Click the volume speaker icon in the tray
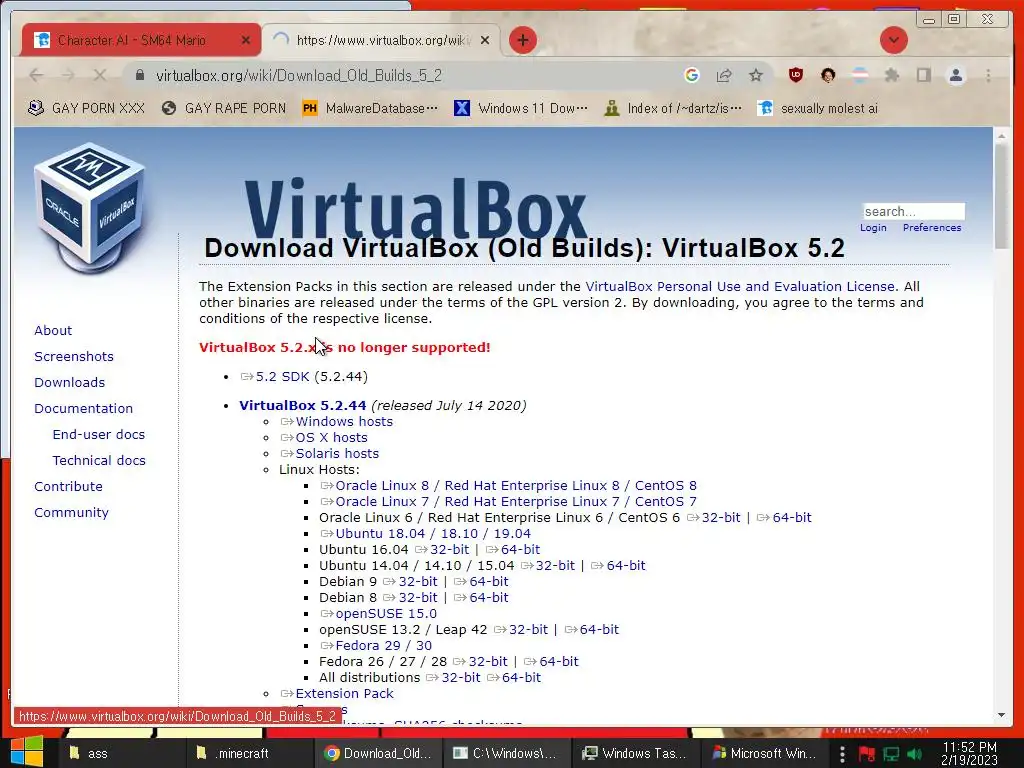Viewport: 1024px width, 768px height. (x=914, y=754)
